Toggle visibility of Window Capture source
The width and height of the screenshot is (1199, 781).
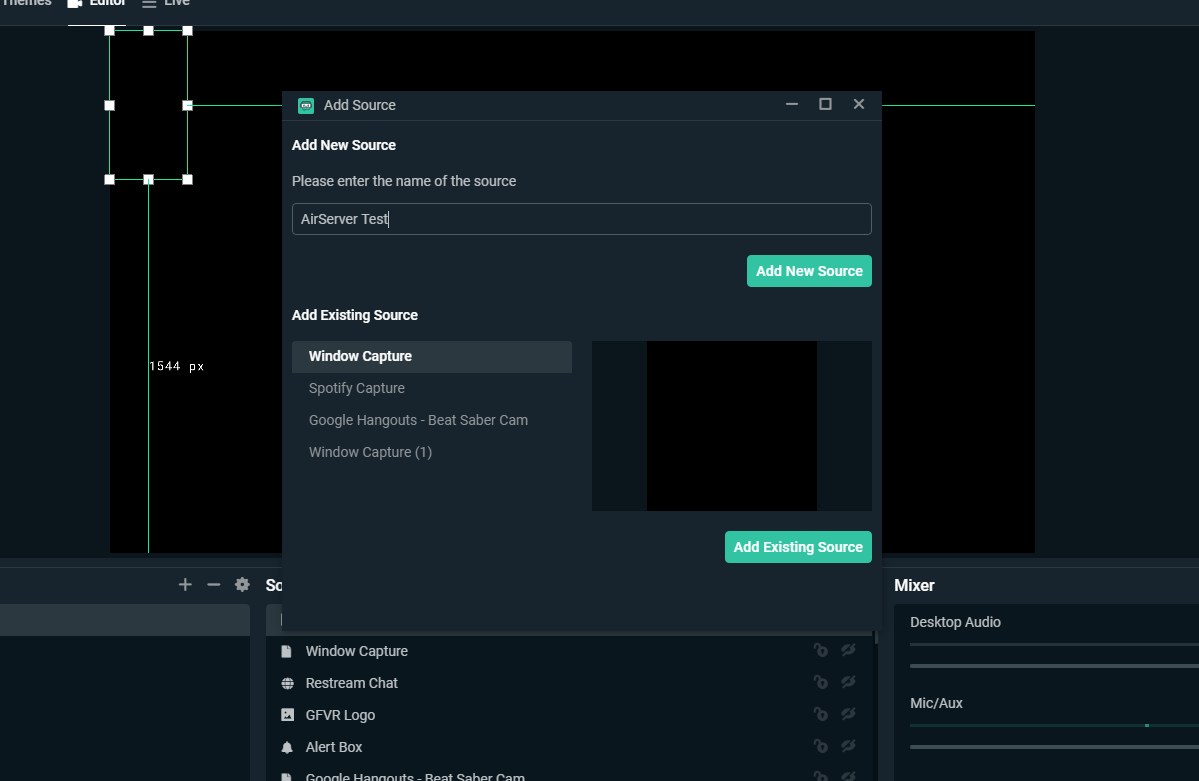848,650
